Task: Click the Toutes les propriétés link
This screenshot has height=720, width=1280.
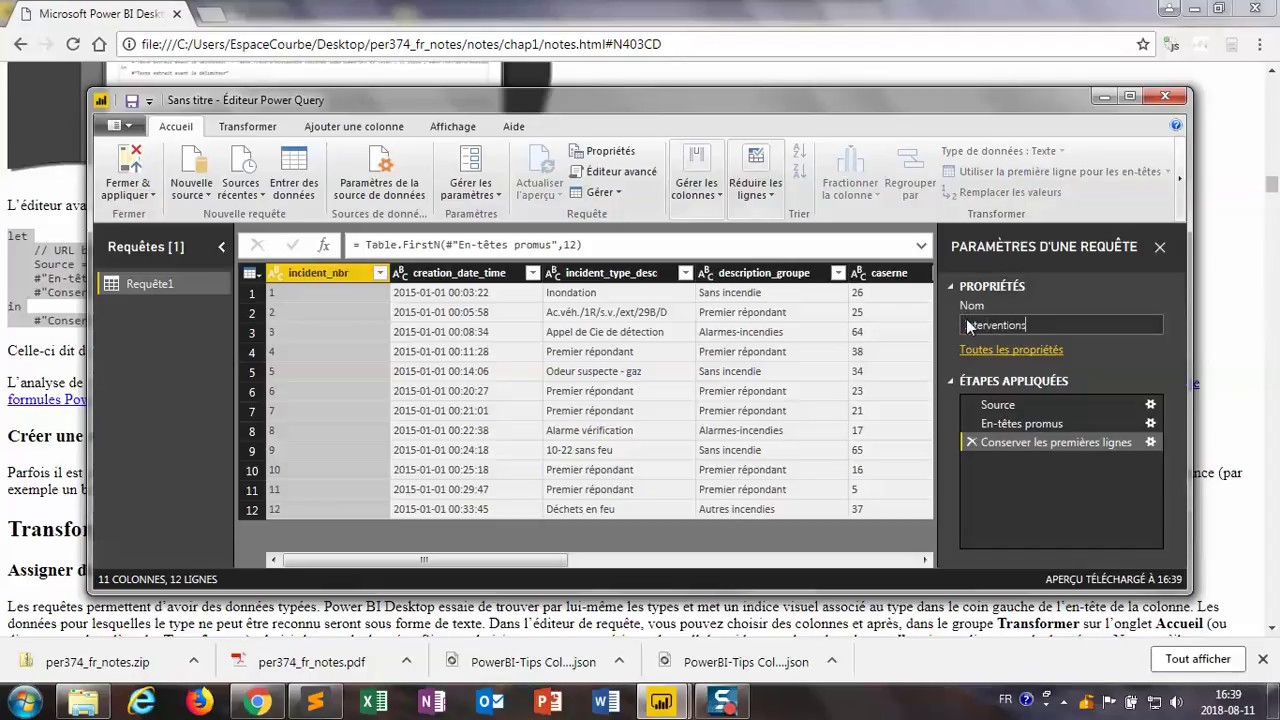Action: [1011, 350]
